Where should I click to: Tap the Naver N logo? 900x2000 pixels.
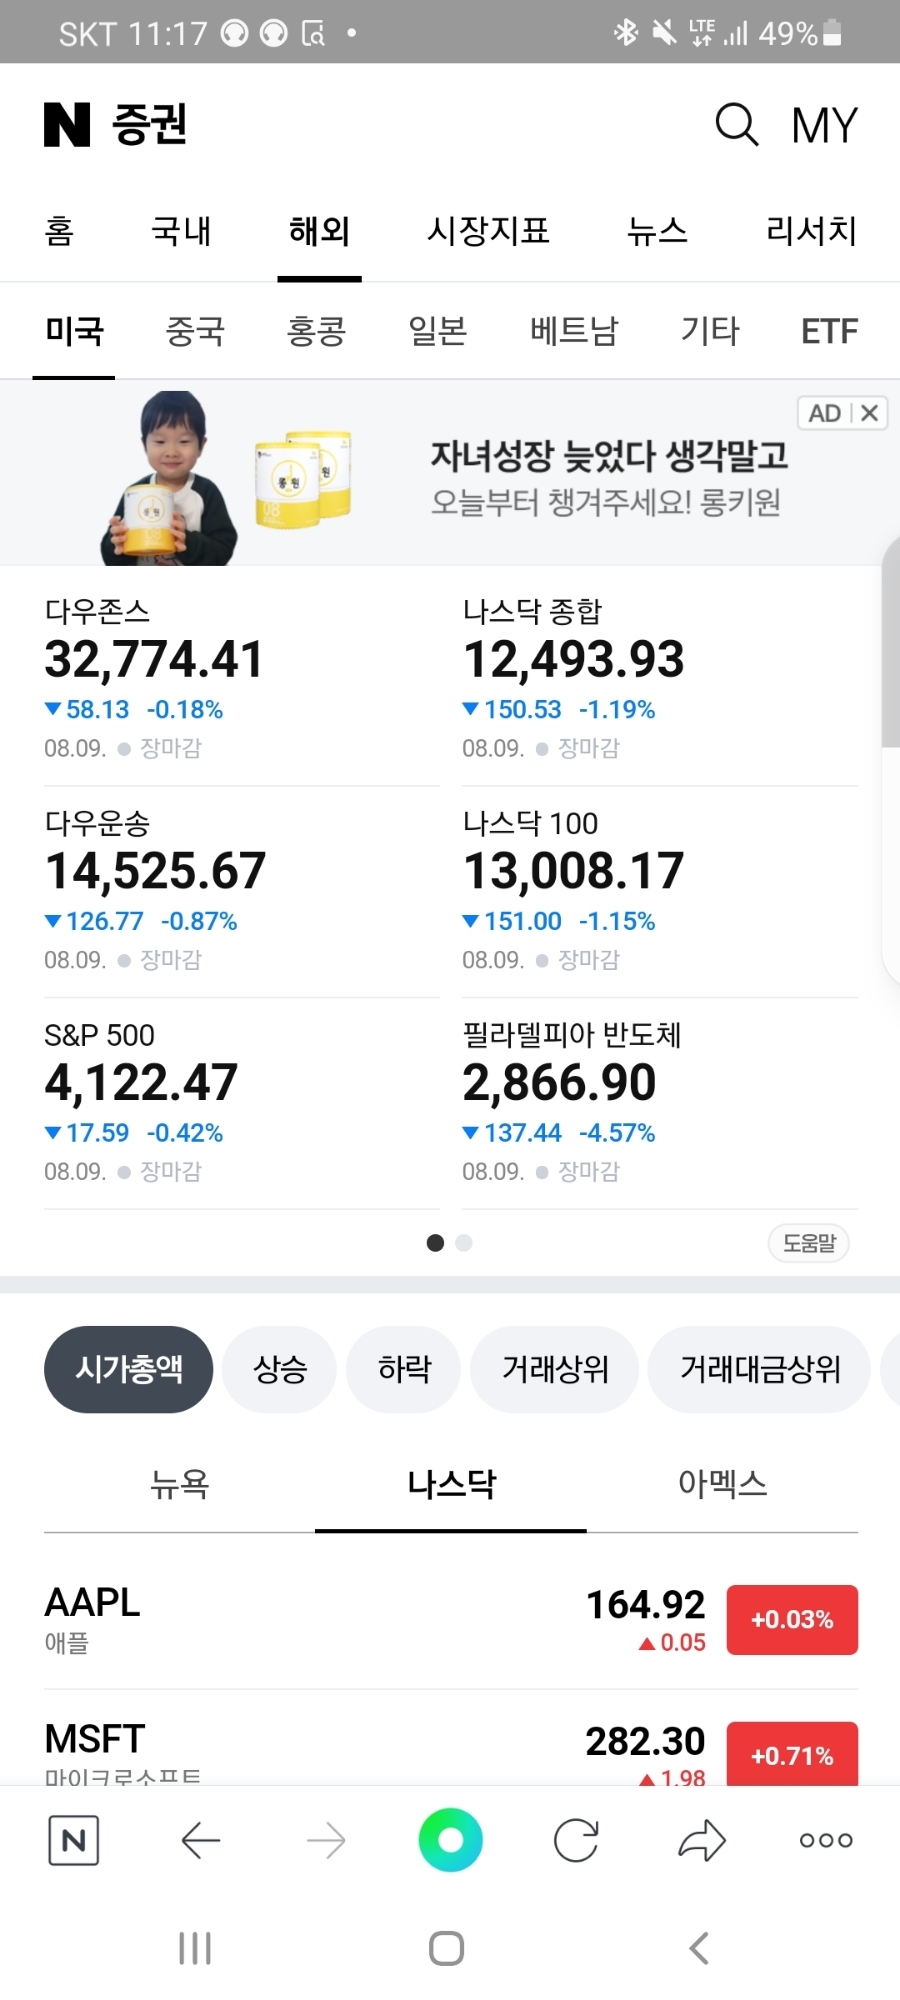tap(67, 125)
